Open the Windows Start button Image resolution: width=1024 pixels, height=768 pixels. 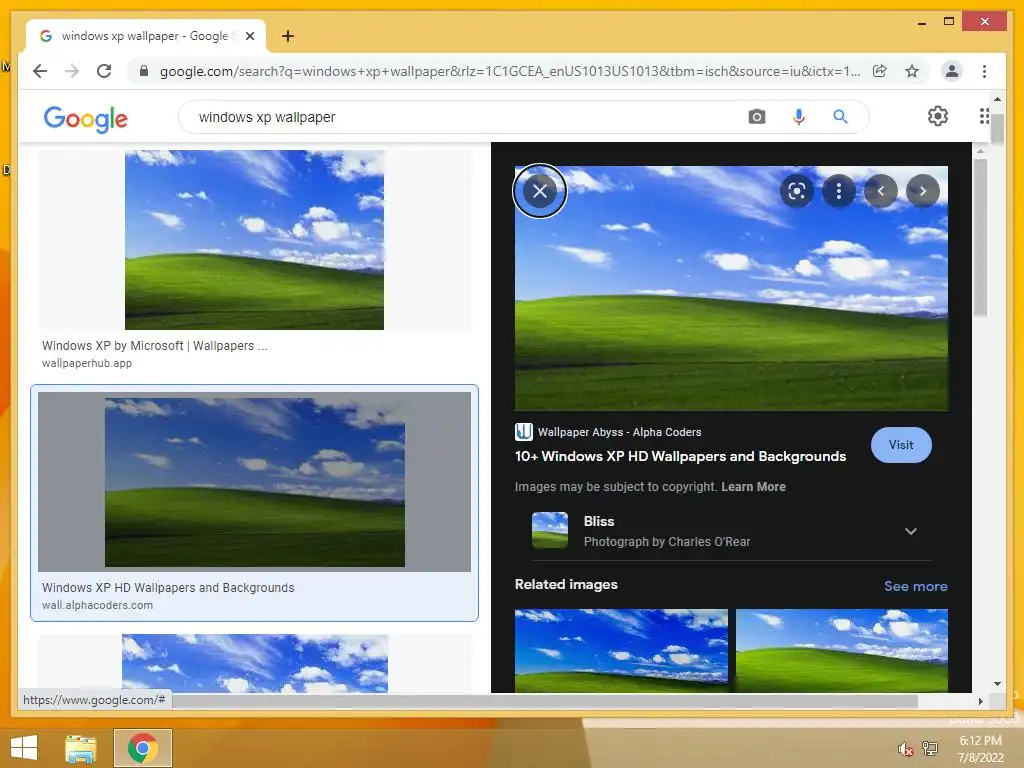pos(24,748)
